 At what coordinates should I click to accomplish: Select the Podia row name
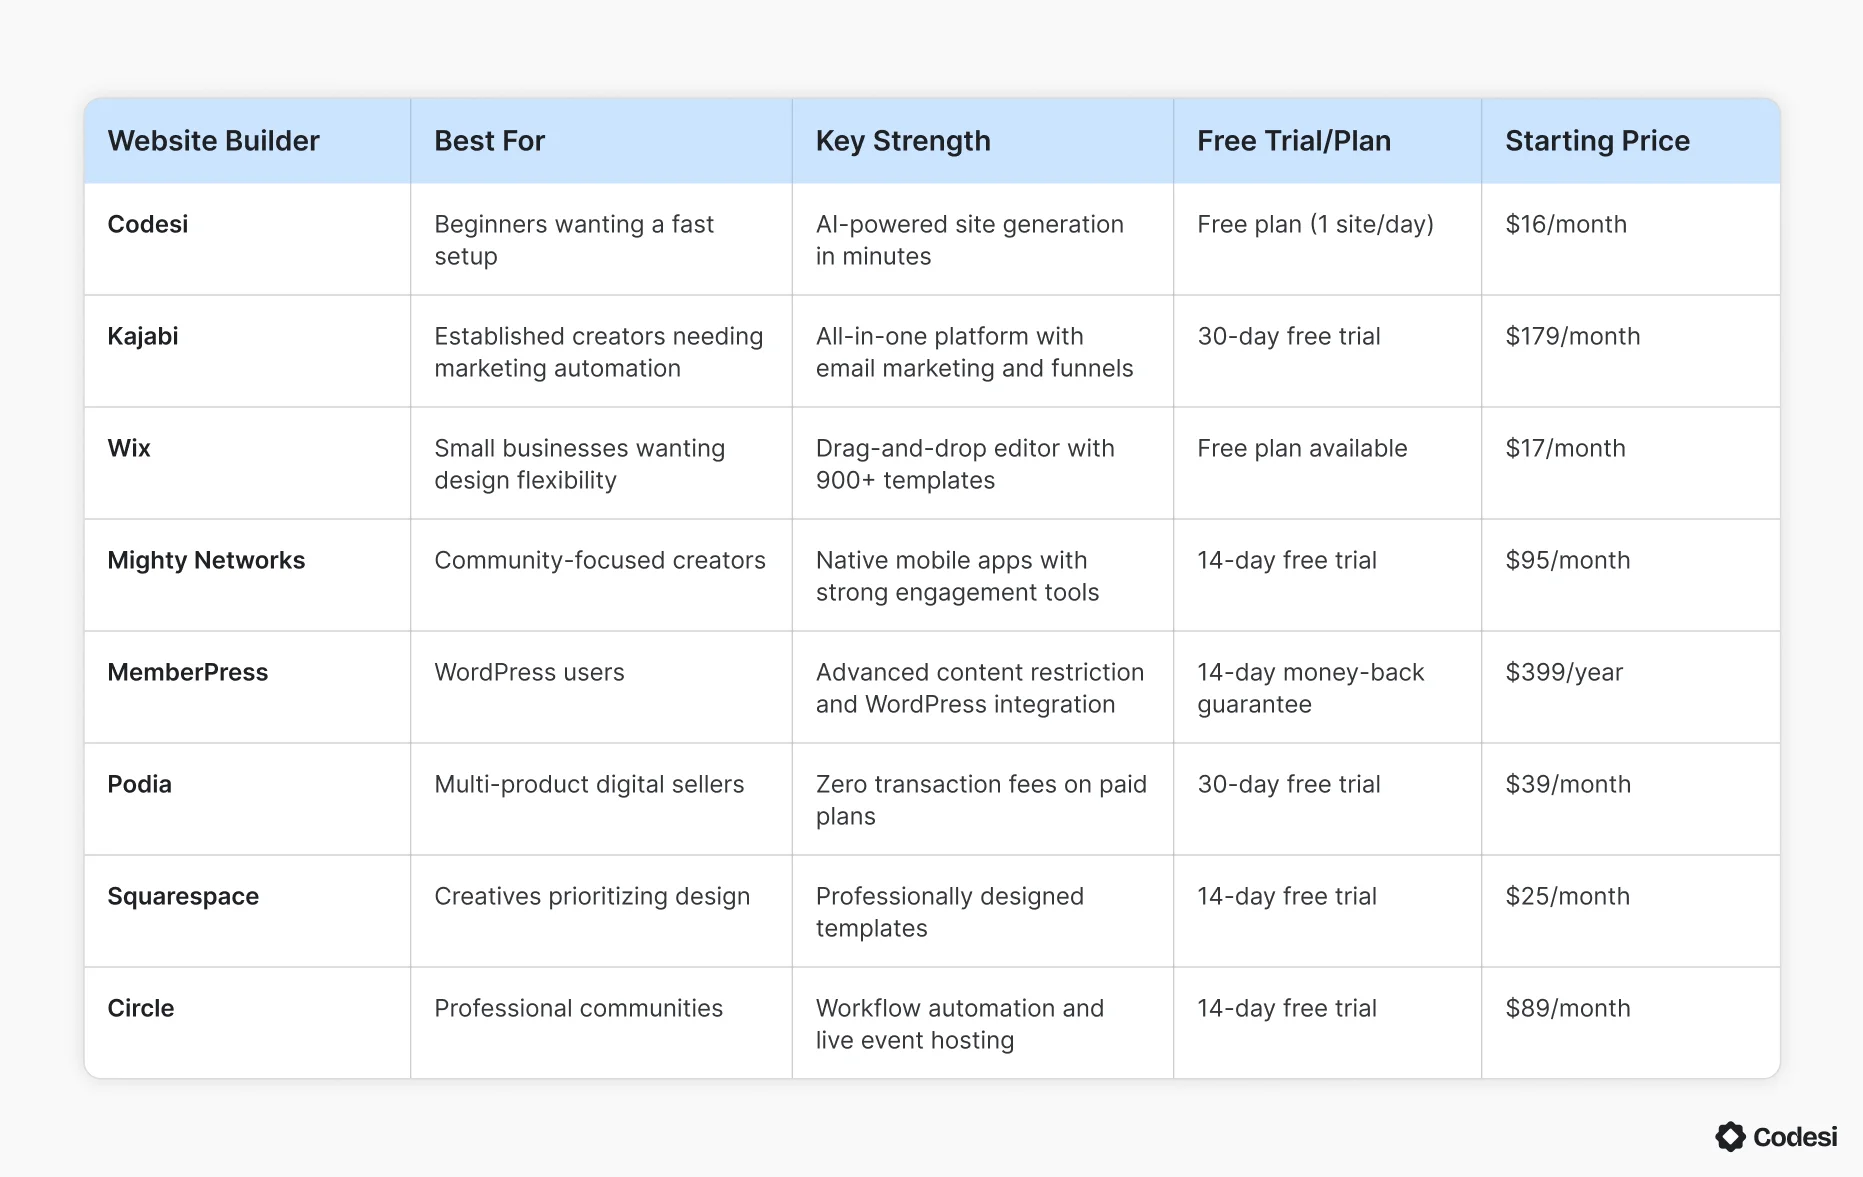pyautogui.click(x=140, y=784)
